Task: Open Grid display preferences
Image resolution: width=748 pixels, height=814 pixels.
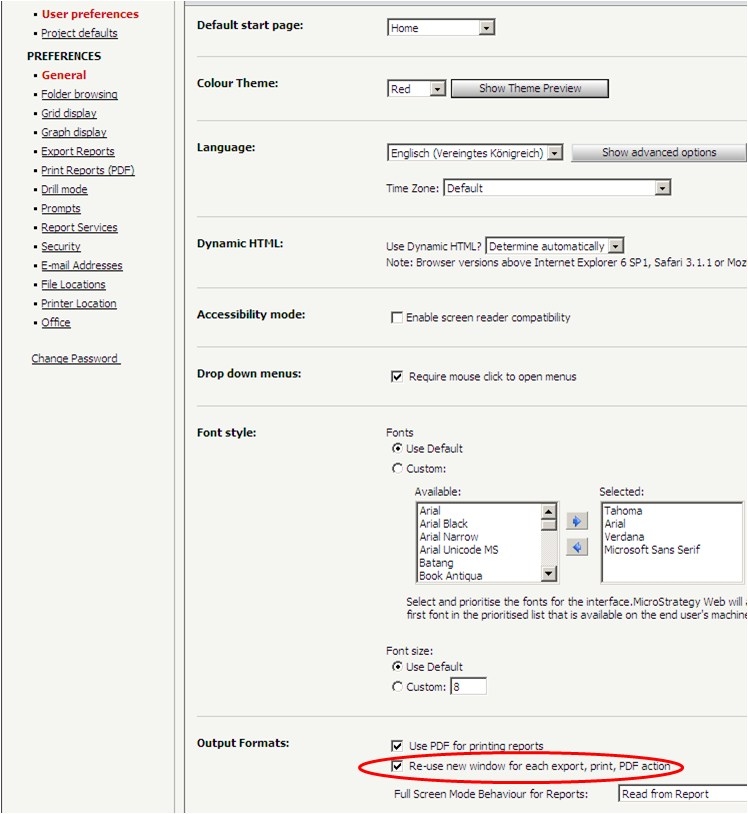Action: coord(69,113)
